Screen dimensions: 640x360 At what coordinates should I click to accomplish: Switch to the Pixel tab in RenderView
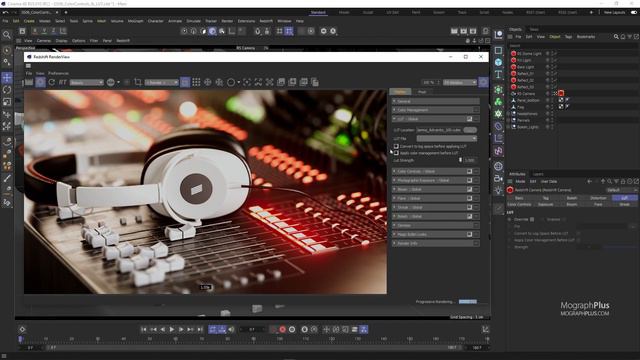422,92
